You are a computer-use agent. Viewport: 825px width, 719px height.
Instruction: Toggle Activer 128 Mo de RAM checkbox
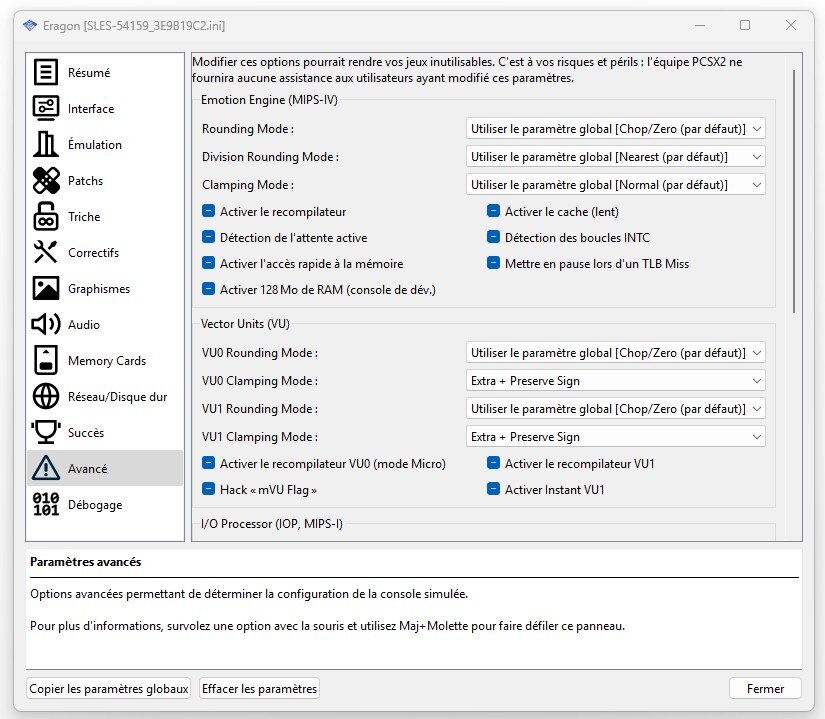(209, 290)
